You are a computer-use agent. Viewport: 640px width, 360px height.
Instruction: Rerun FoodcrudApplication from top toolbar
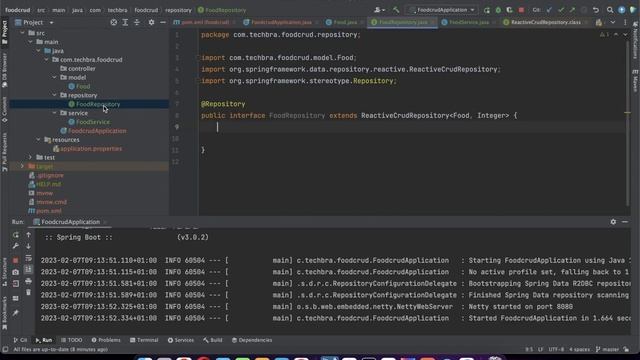(487, 10)
